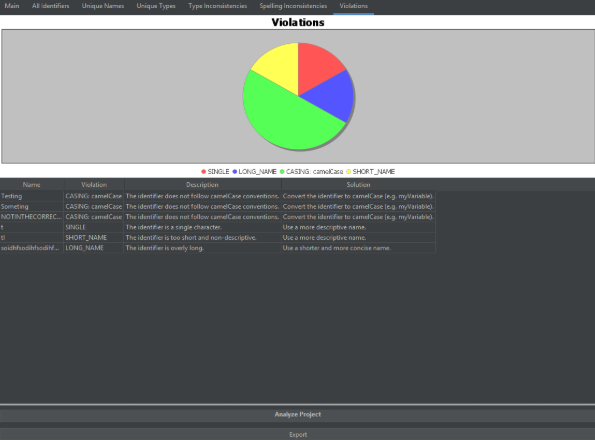Screen dimensions: 595x440
Task: Click the SINGLE violation cell
Action: pyautogui.click(x=94, y=227)
